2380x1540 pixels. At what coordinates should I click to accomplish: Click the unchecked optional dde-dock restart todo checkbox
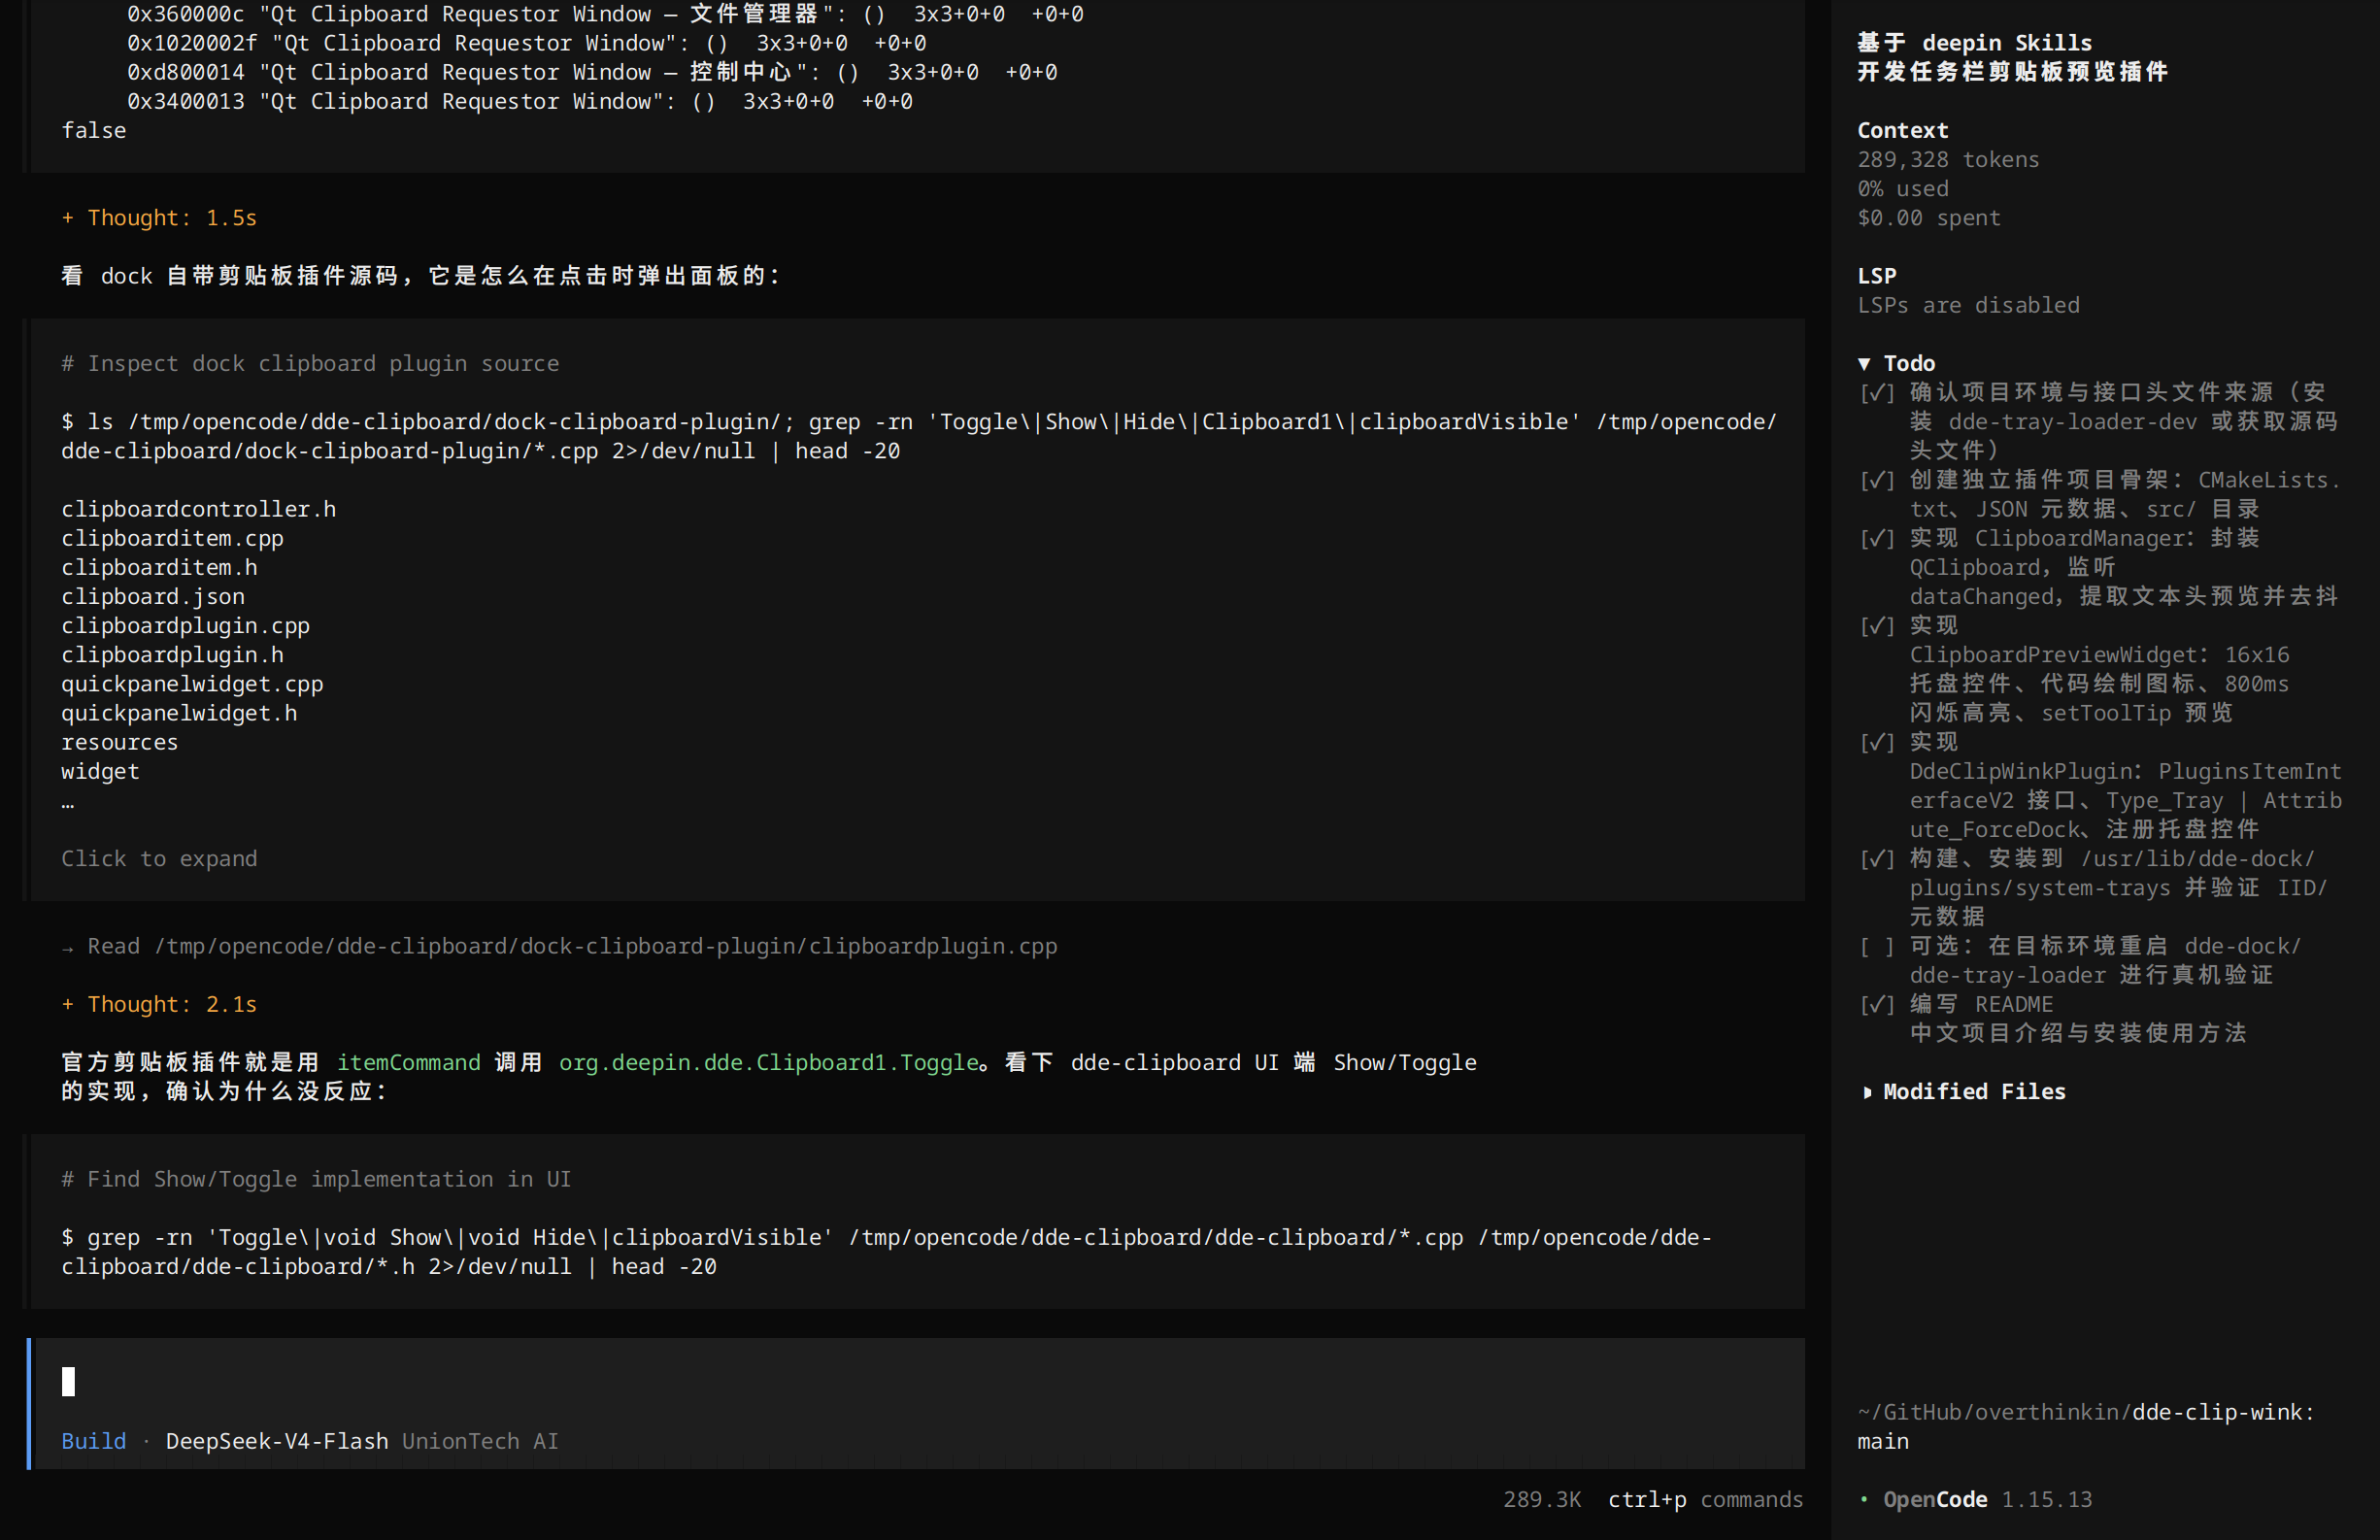tap(1876, 946)
